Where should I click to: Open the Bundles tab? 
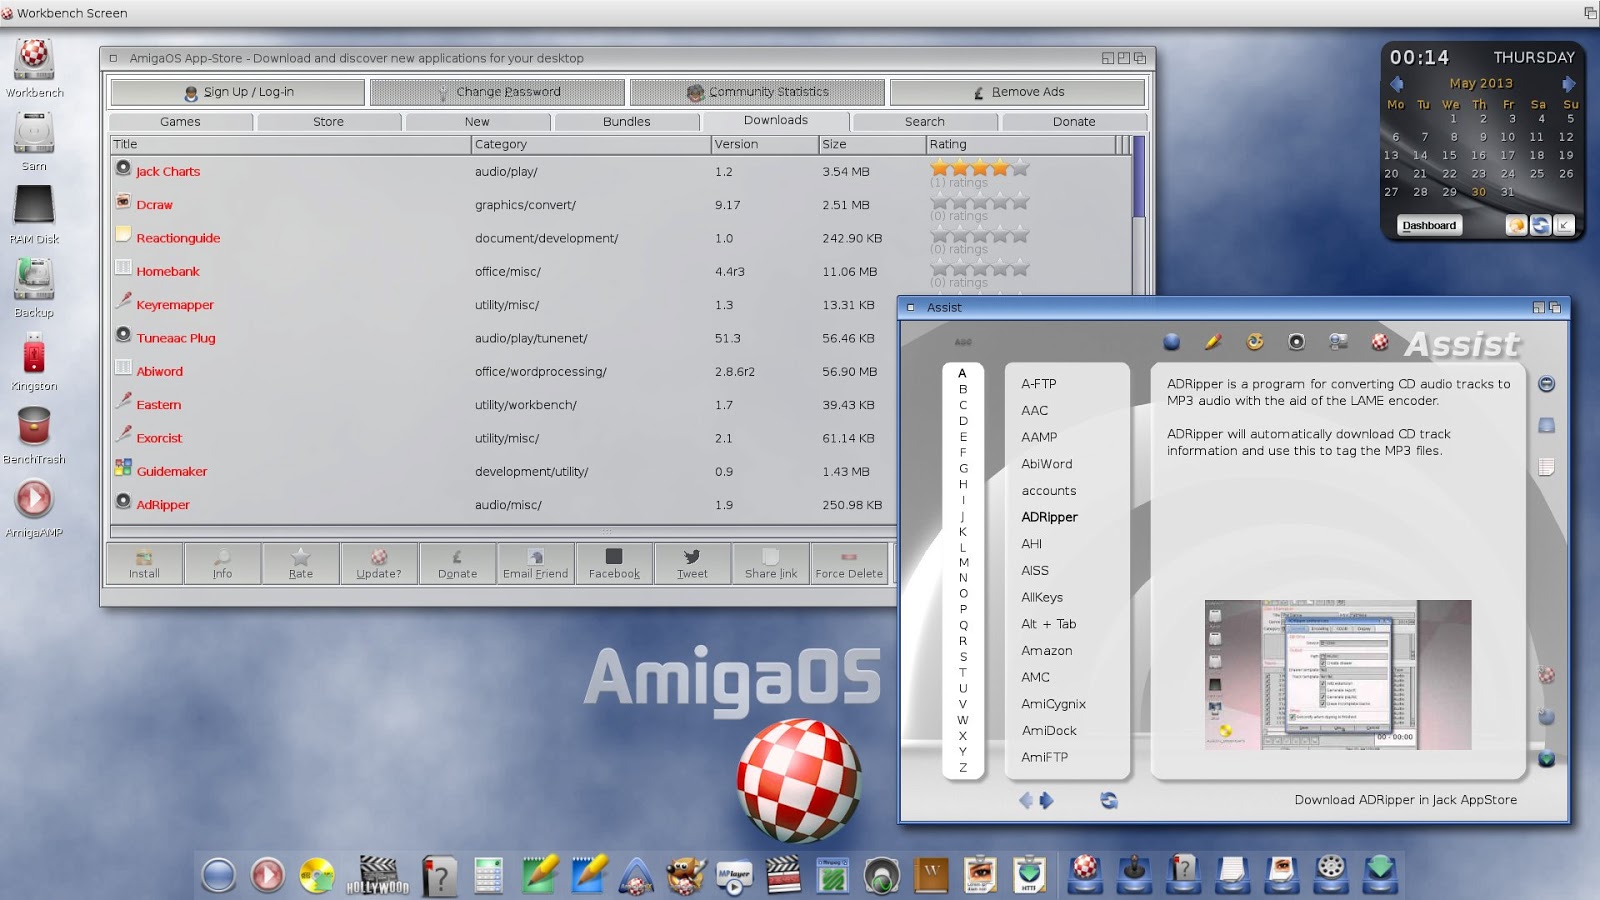(627, 122)
